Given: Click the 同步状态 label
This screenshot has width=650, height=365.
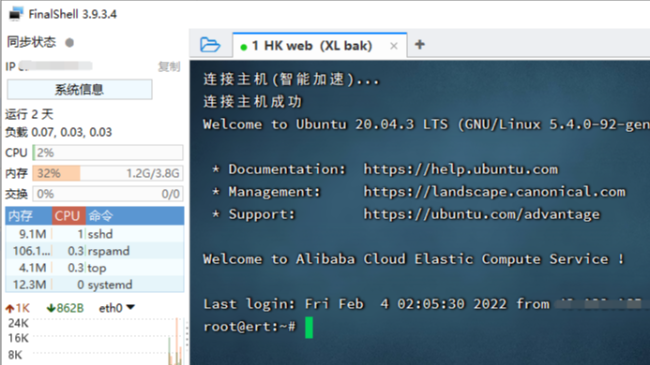Looking at the screenshot, I should [x=31, y=42].
